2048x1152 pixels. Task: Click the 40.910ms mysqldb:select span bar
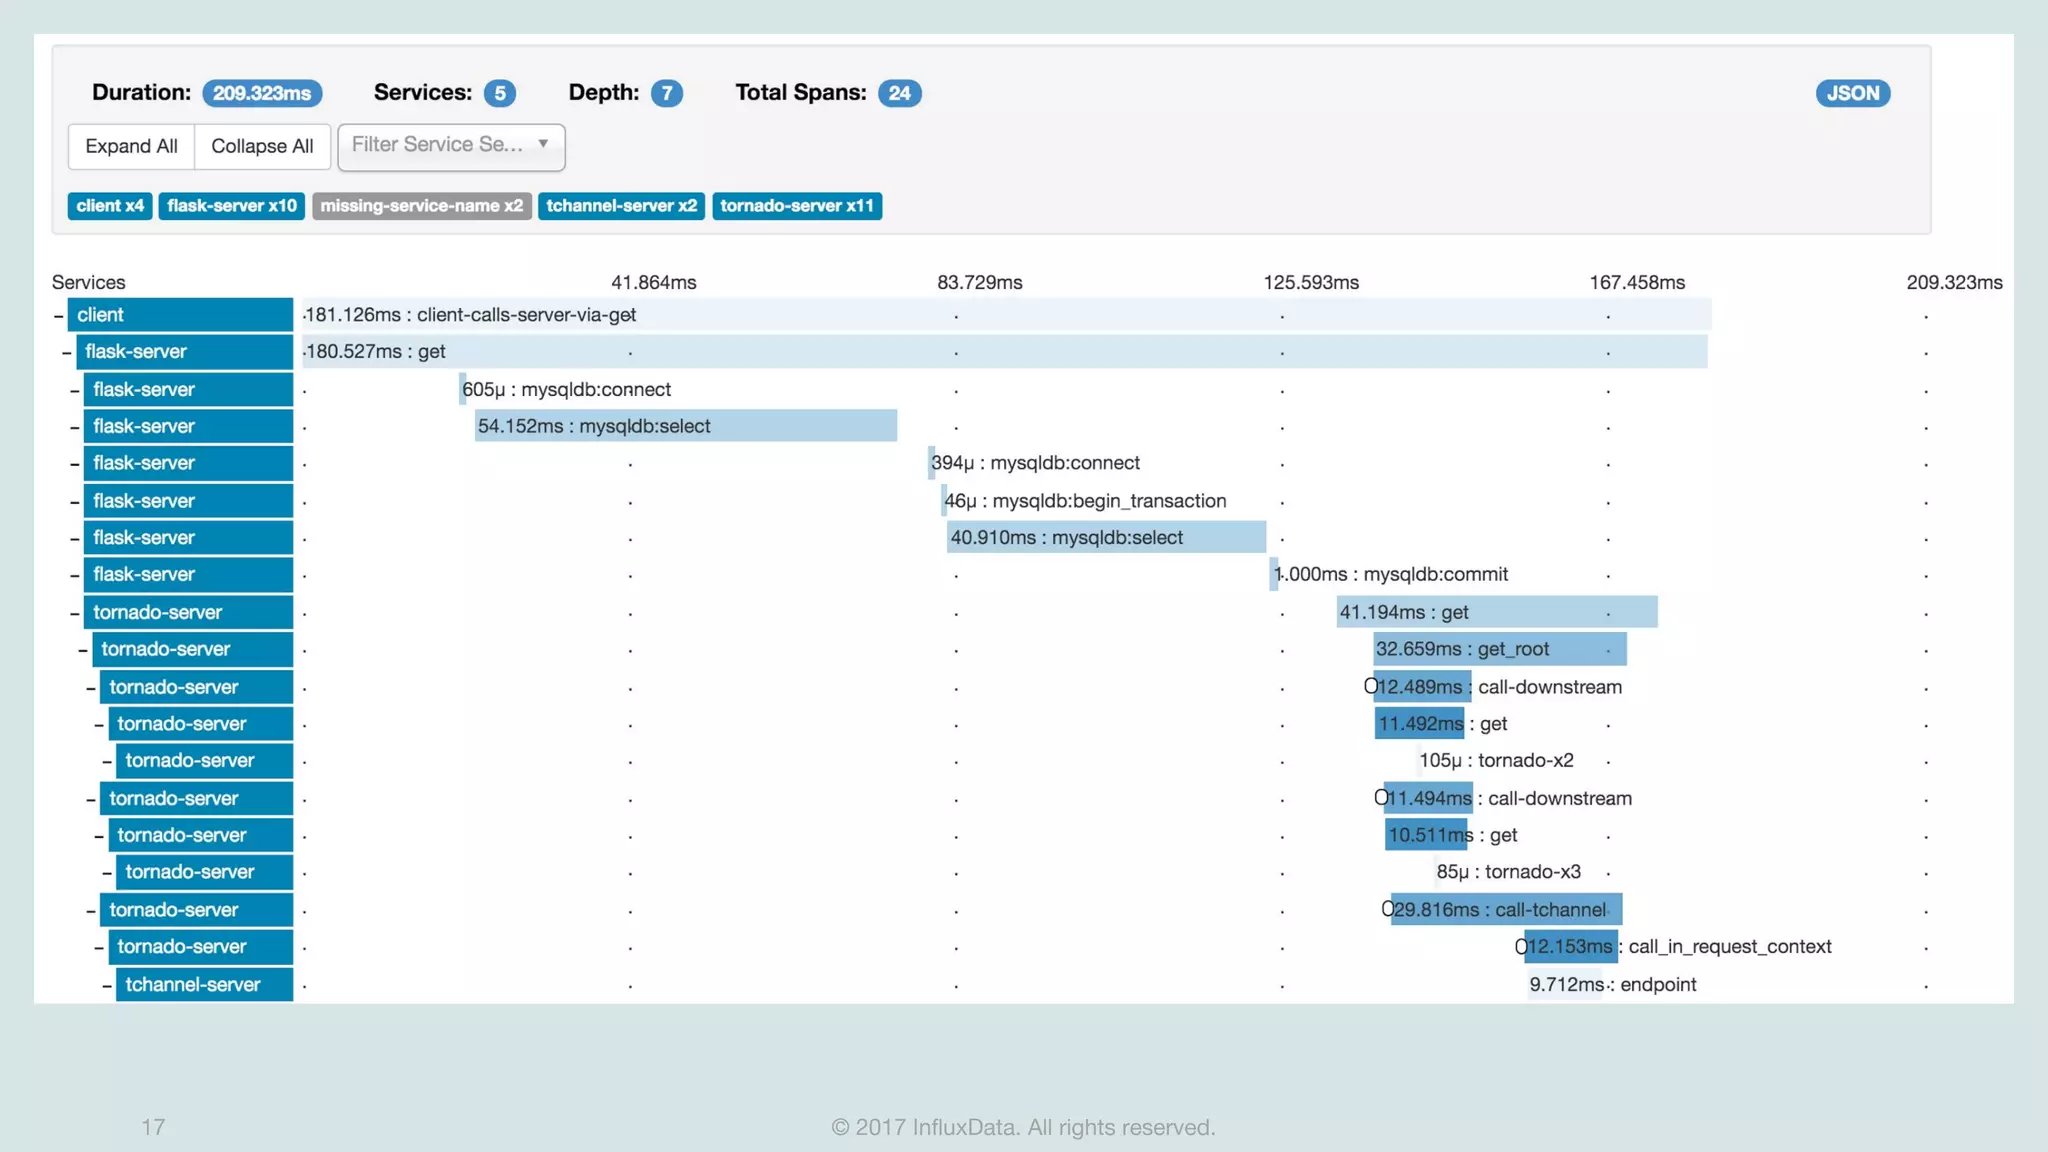(1105, 538)
